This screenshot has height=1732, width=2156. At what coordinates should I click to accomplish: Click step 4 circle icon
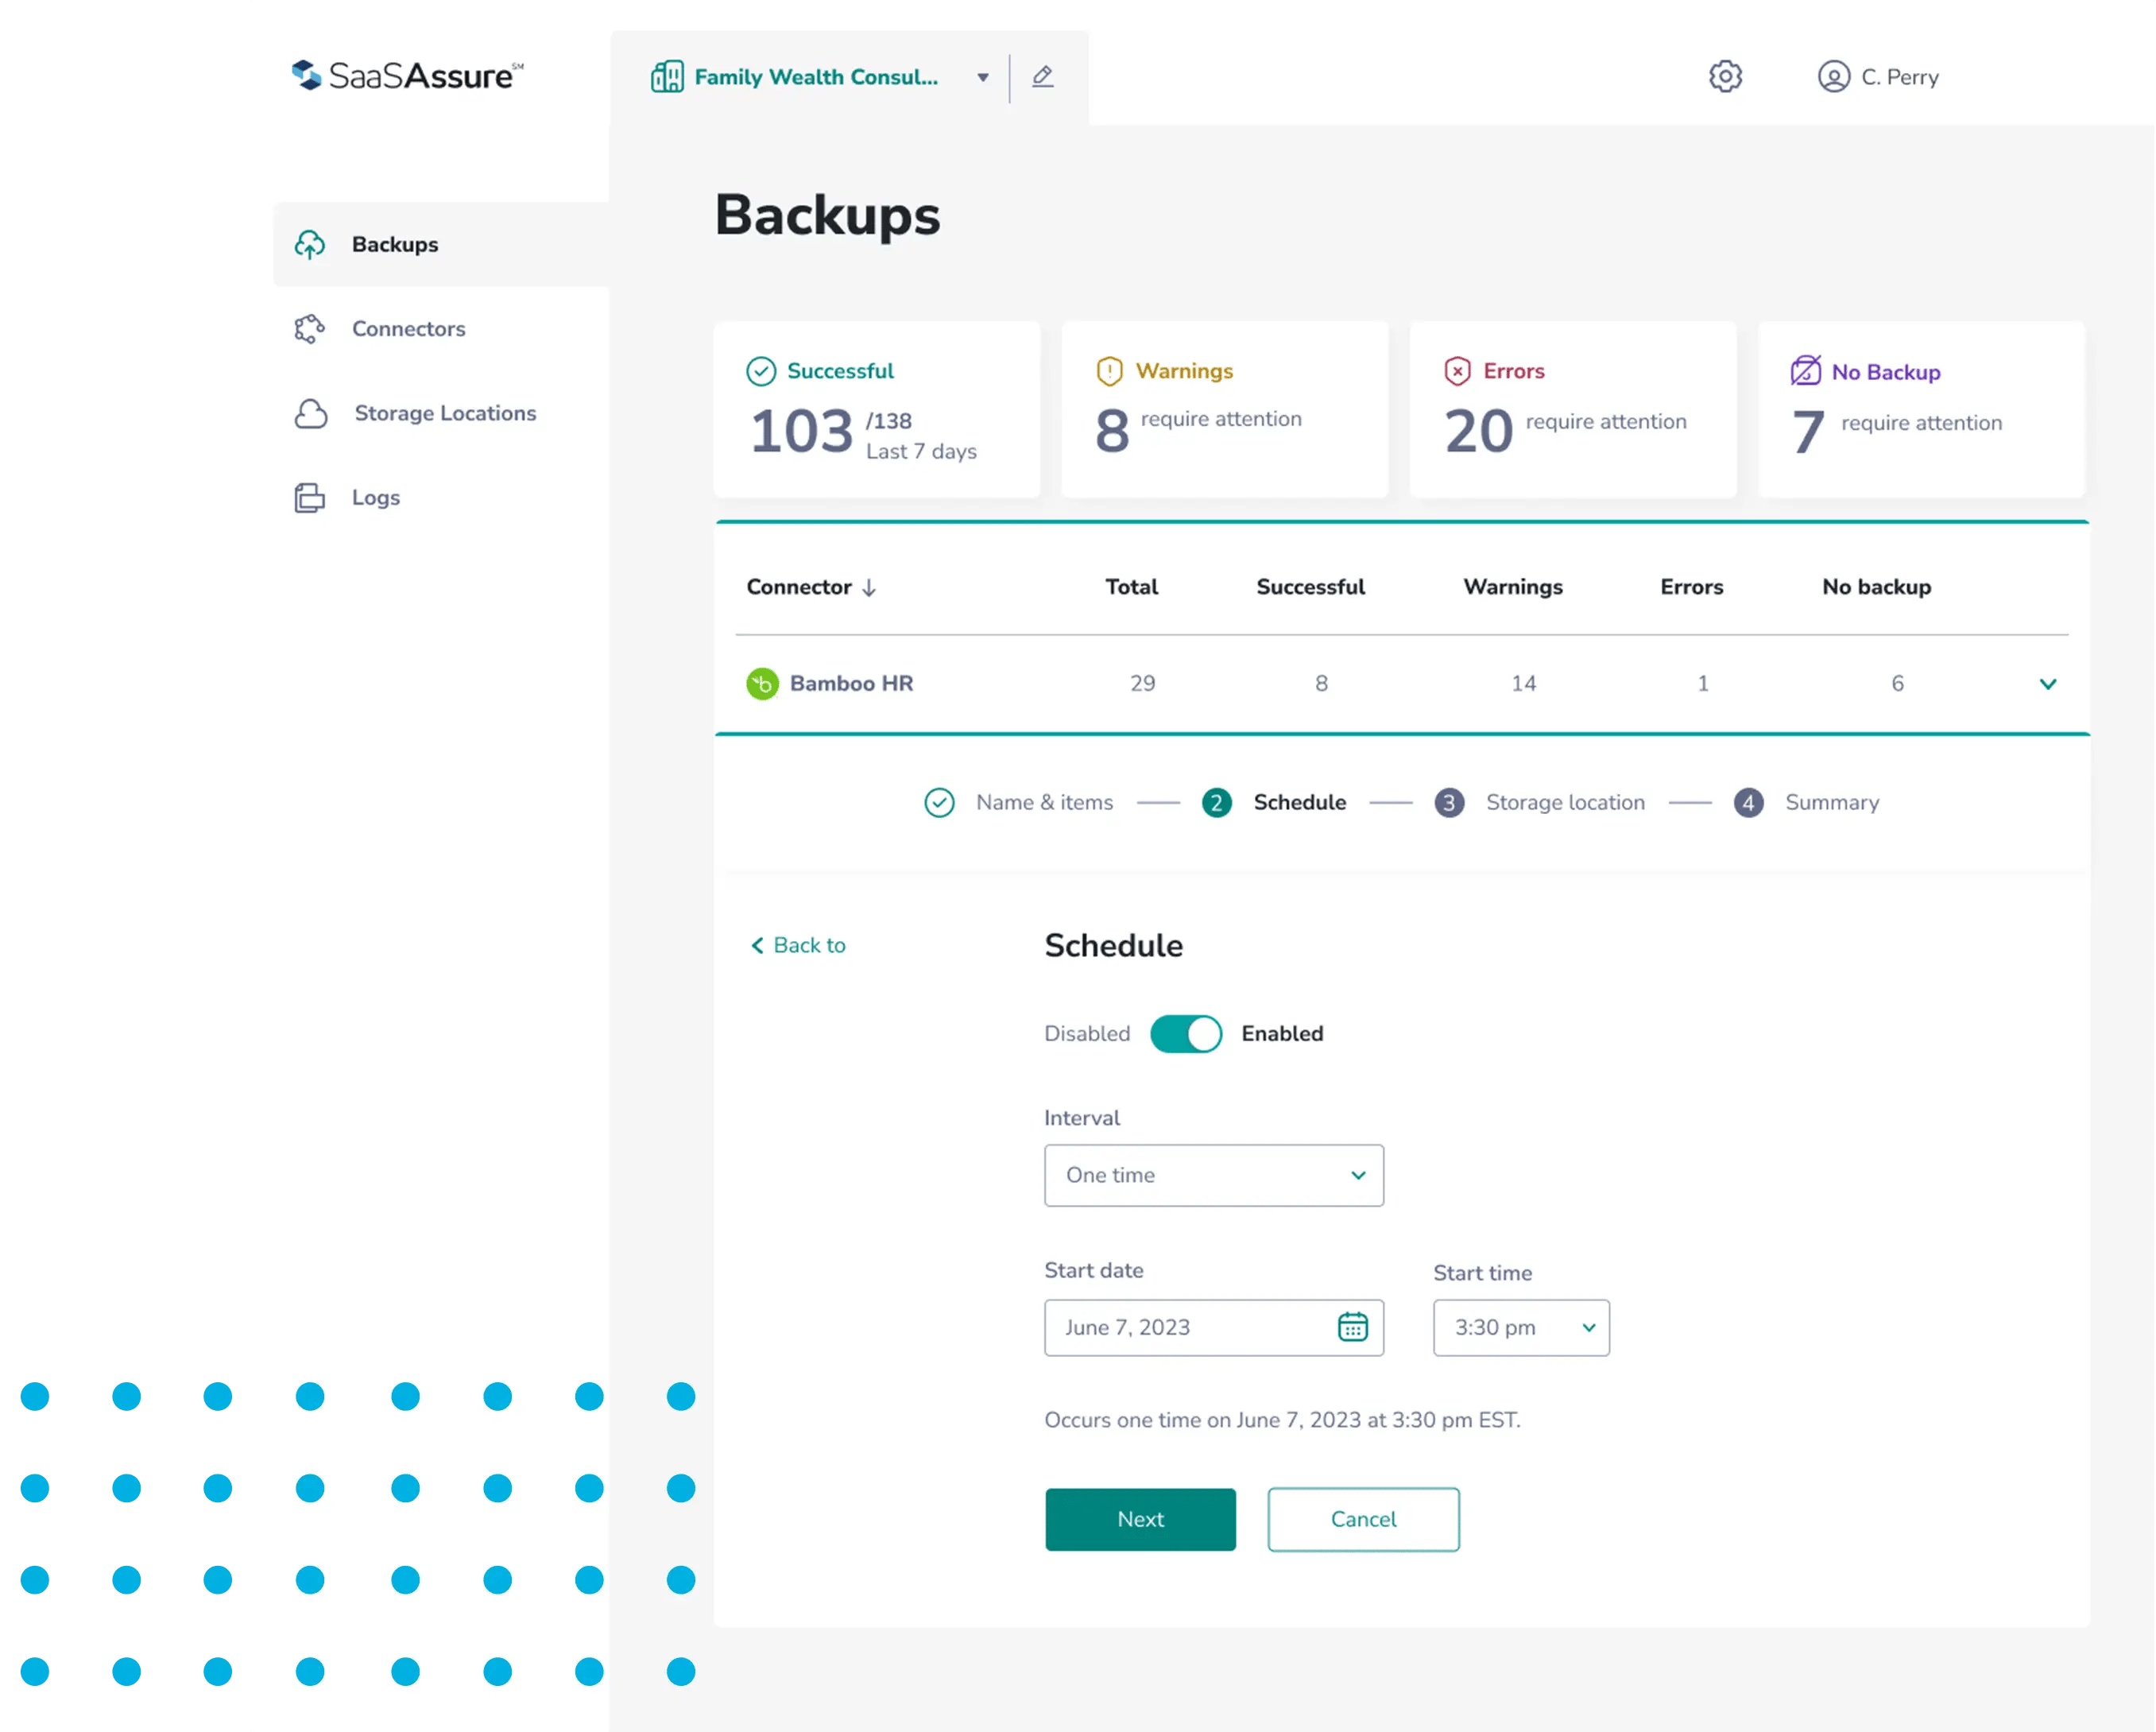coord(1749,803)
